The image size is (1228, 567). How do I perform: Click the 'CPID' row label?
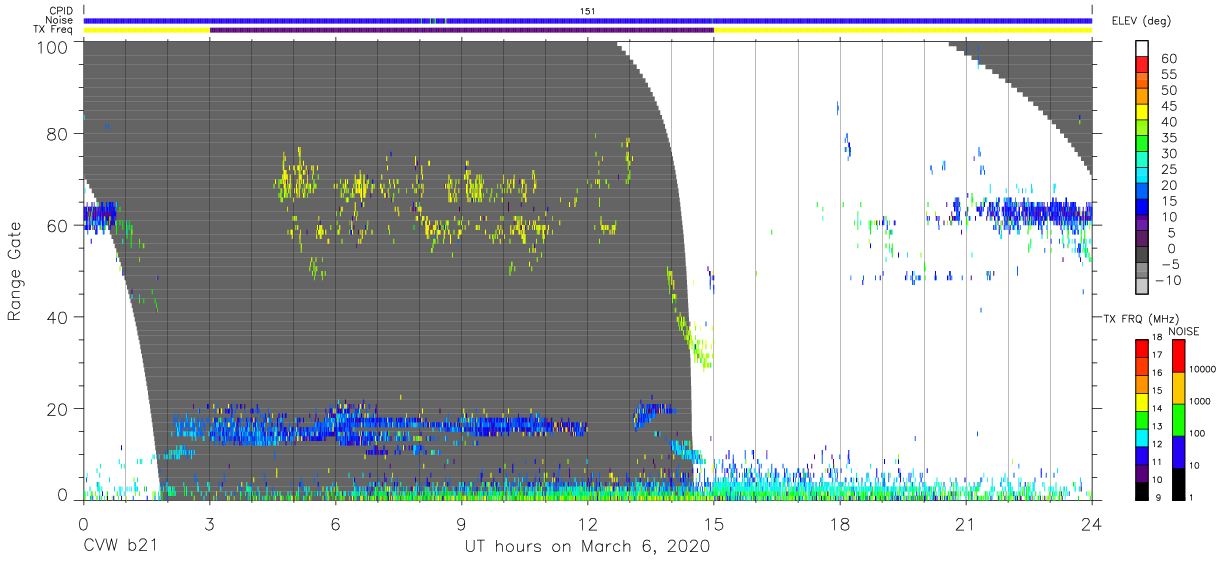pyautogui.click(x=61, y=10)
